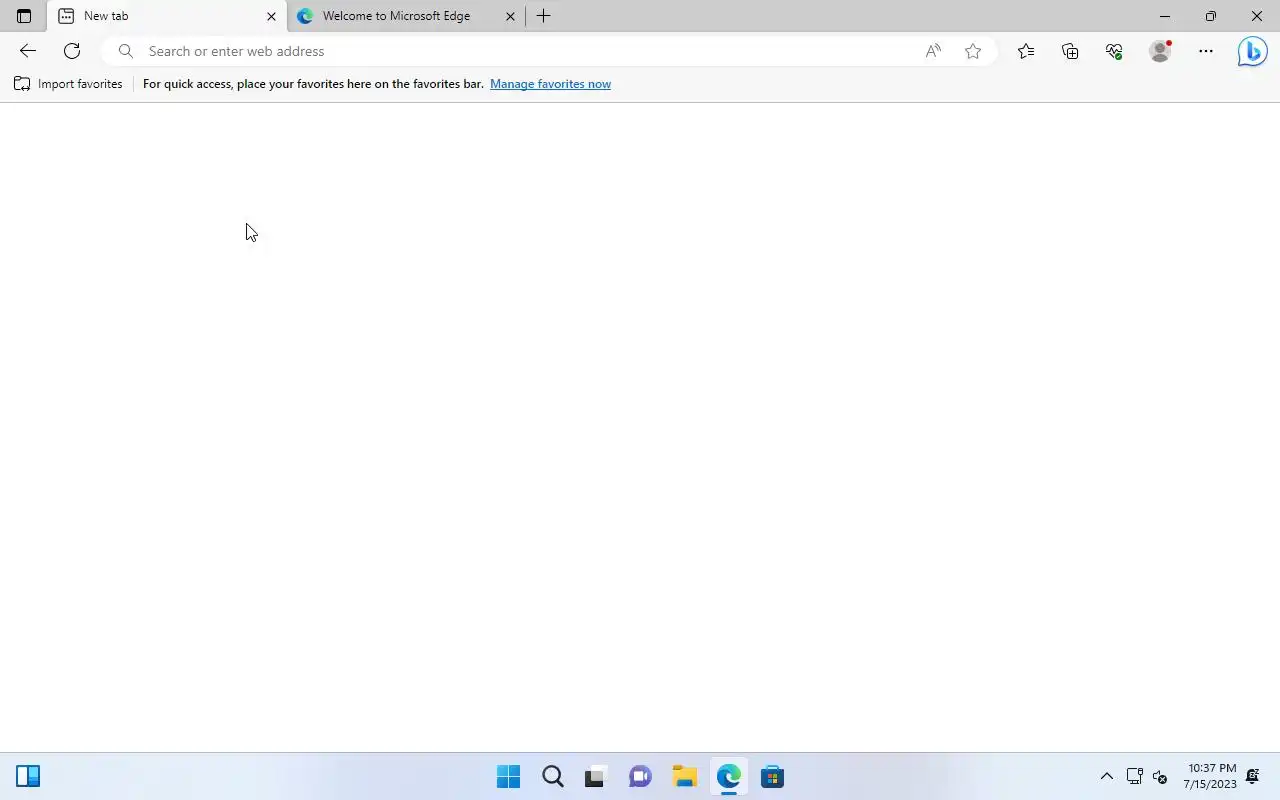Screen dimensions: 1280x800
Task: Minimize the Edge window
Action: [x=1165, y=16]
